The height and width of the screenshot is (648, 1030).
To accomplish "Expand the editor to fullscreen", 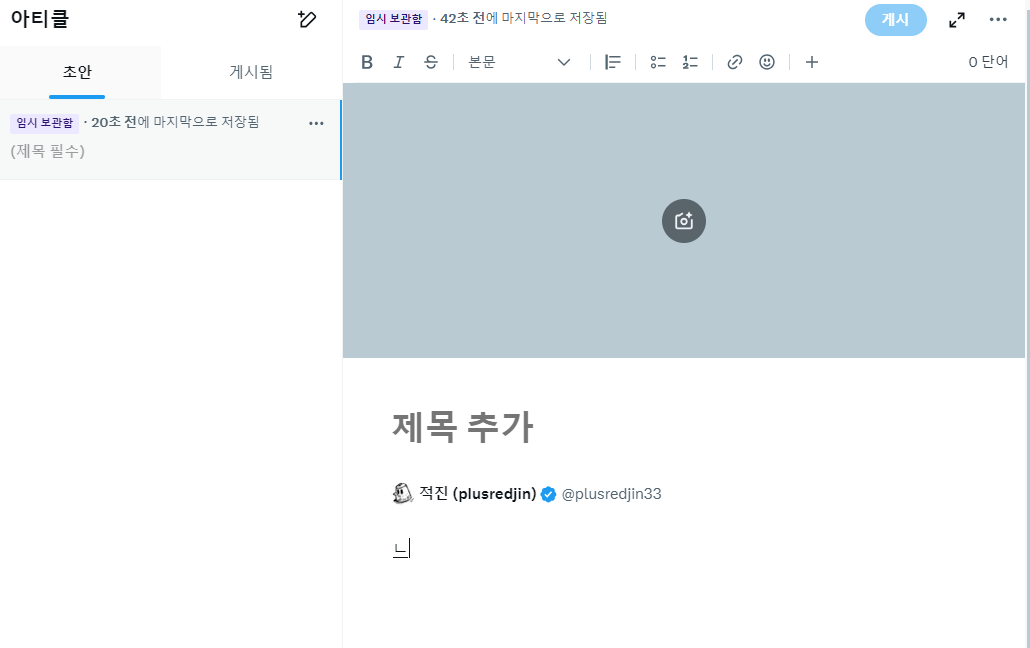I will 956,19.
